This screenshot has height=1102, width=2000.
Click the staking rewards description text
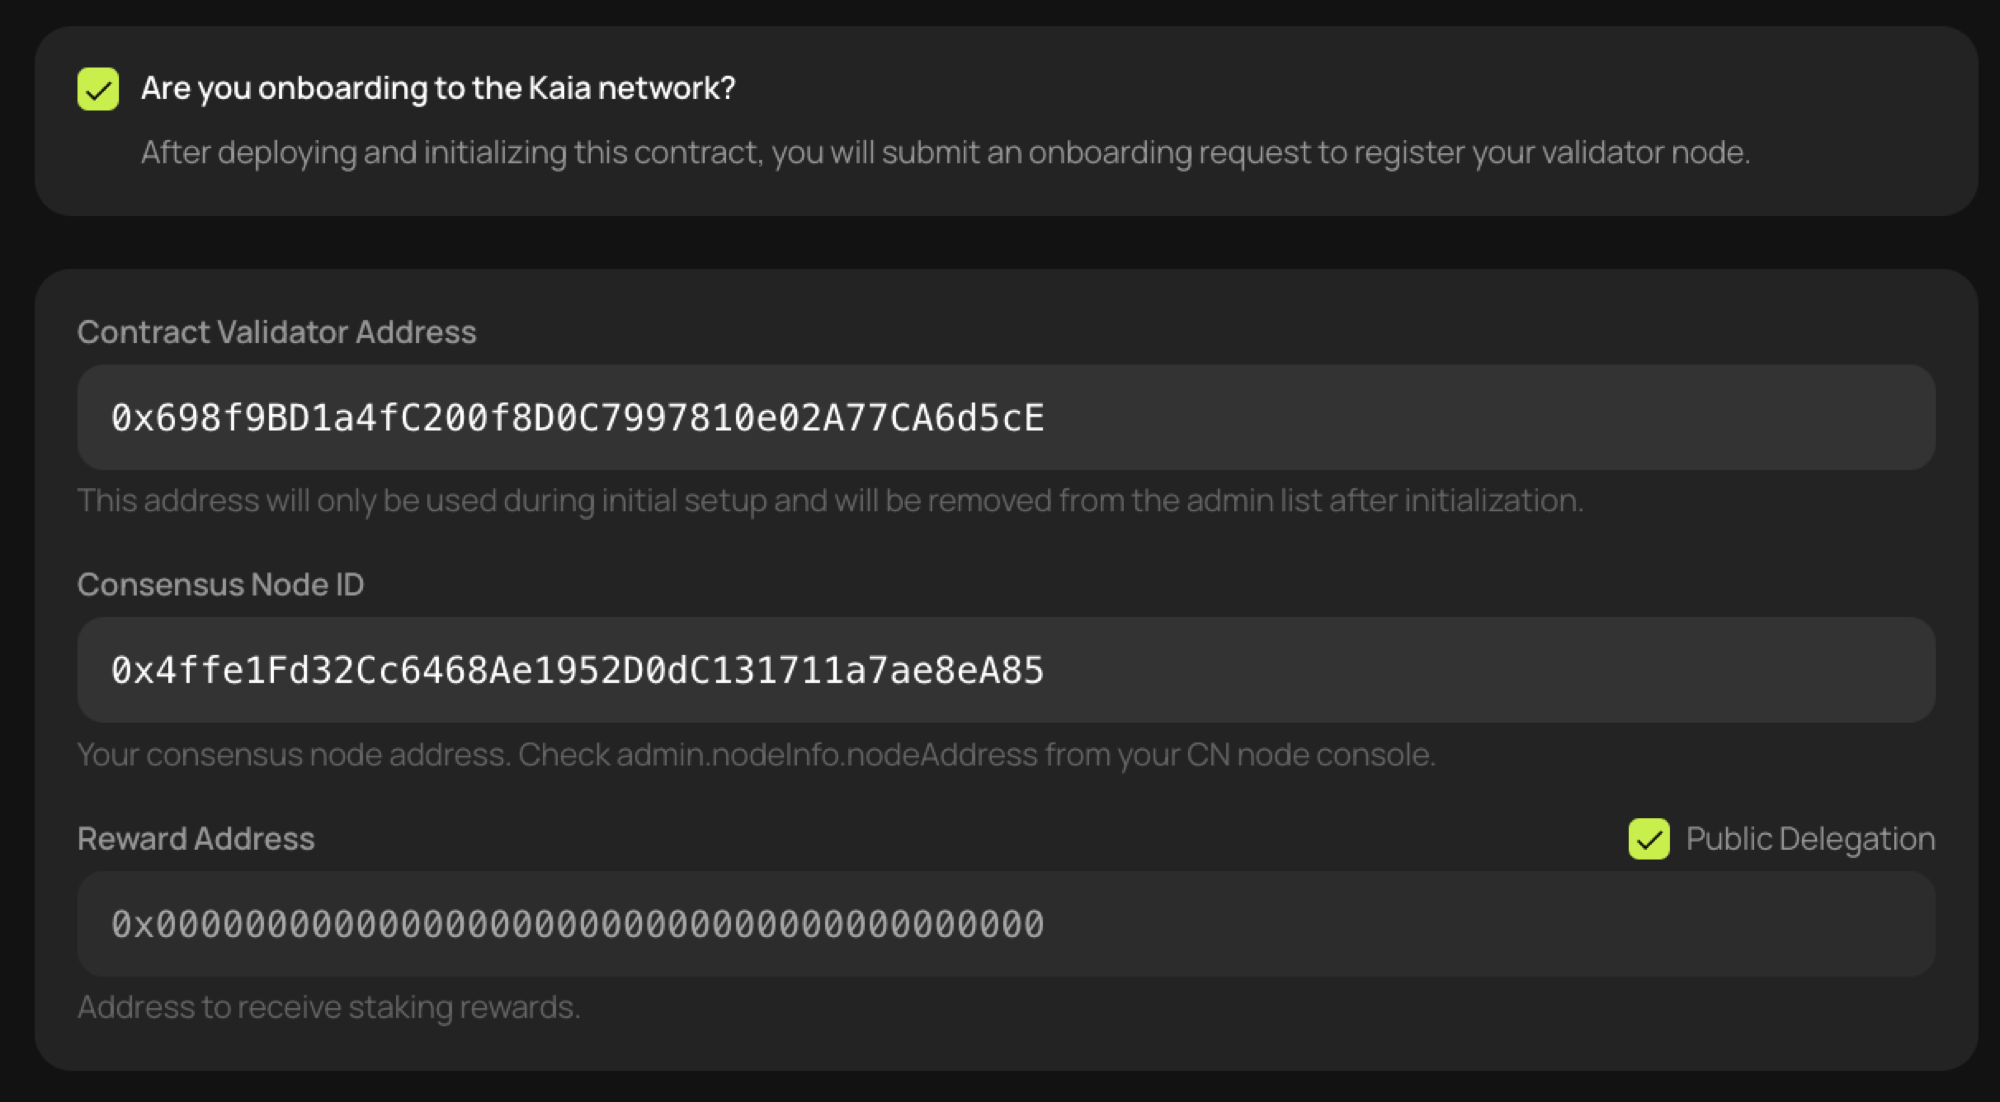coord(329,1006)
